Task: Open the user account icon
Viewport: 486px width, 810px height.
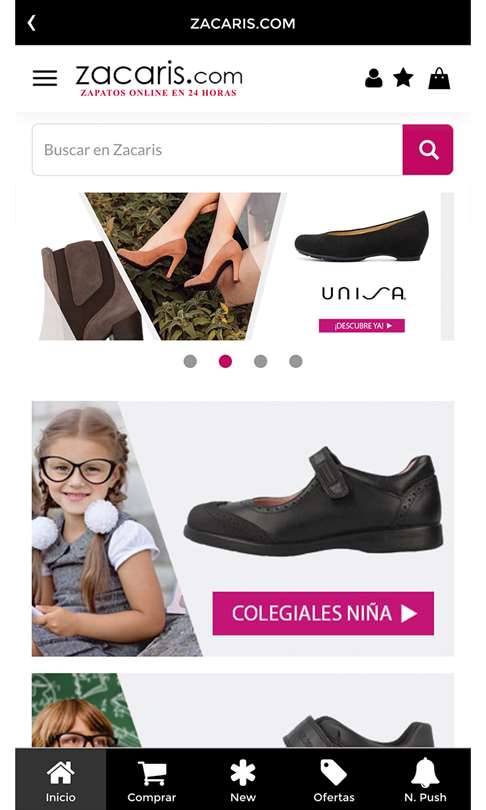Action: 373,78
